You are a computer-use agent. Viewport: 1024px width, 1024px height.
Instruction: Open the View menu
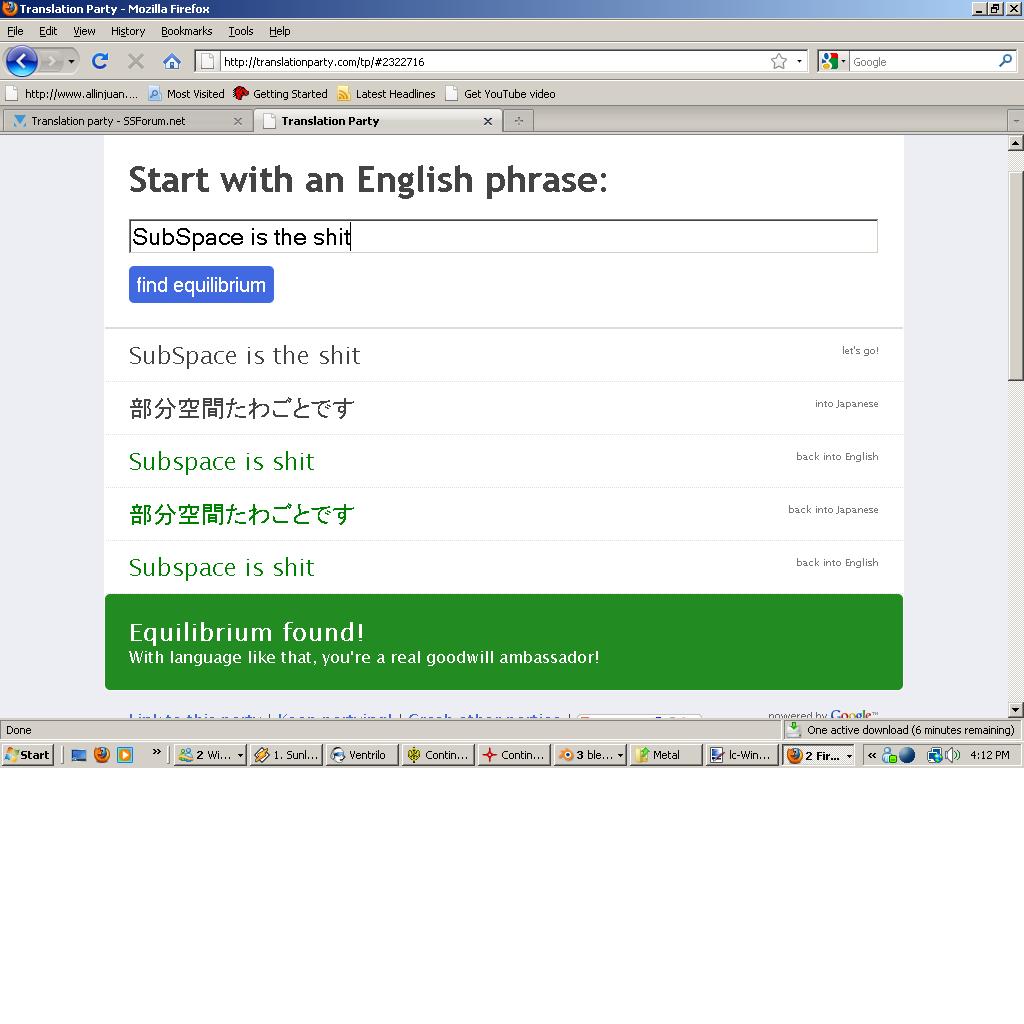(x=84, y=31)
